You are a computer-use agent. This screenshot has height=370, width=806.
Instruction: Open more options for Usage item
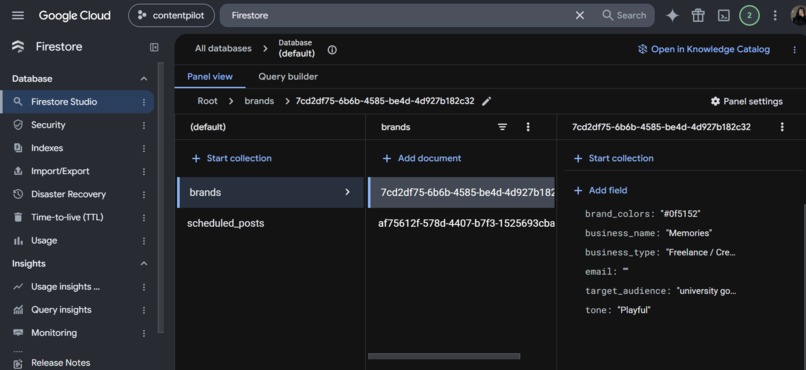[x=144, y=241]
